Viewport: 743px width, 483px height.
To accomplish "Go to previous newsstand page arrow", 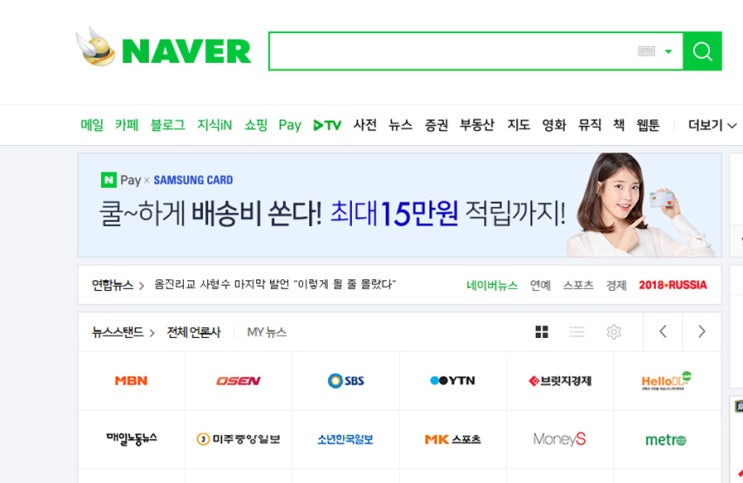I will click(x=663, y=332).
